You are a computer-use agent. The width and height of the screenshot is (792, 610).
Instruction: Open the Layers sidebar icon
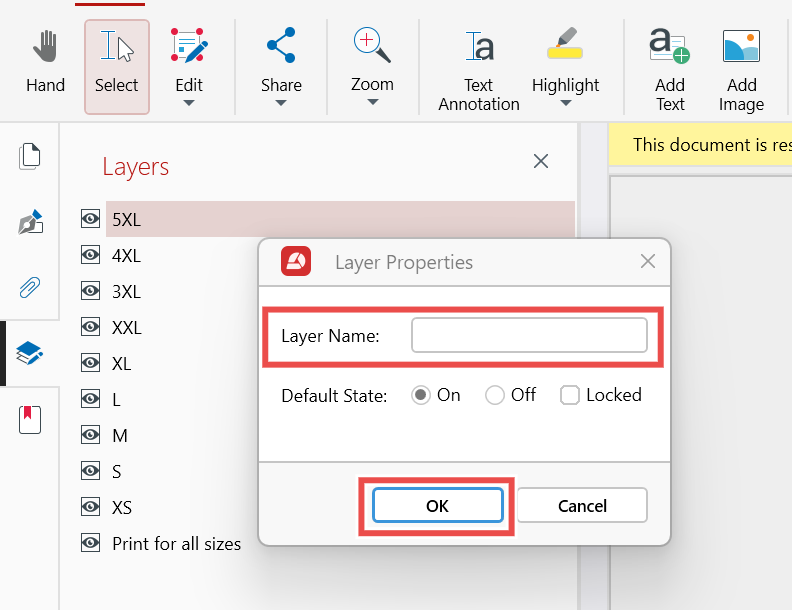point(29,353)
